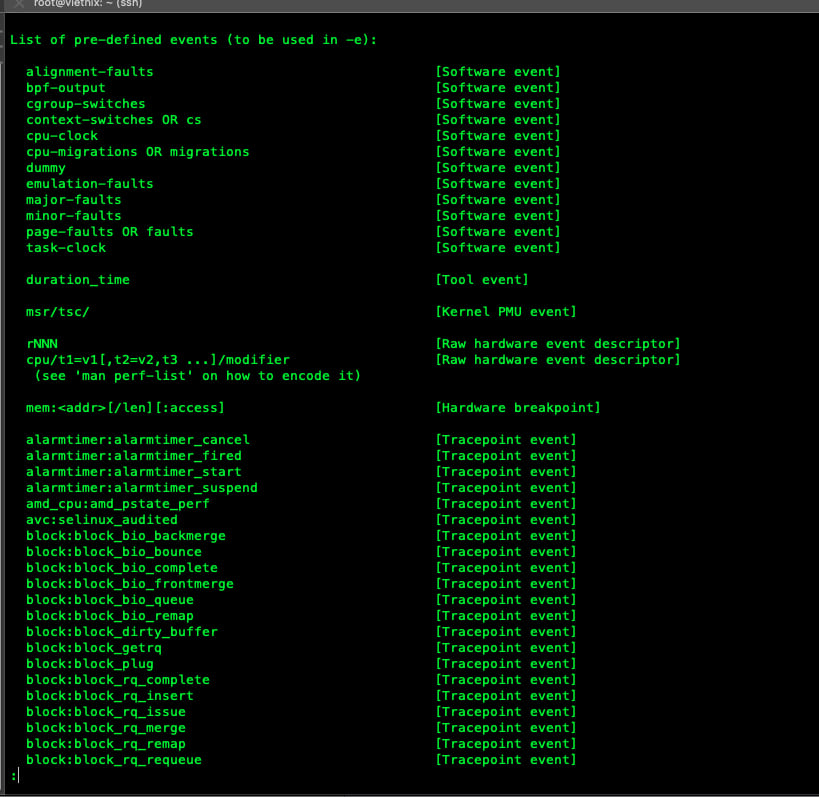This screenshot has height=797, width=819.
Task: Select 'block:block_rq_remap' entry
Action: click(x=106, y=744)
